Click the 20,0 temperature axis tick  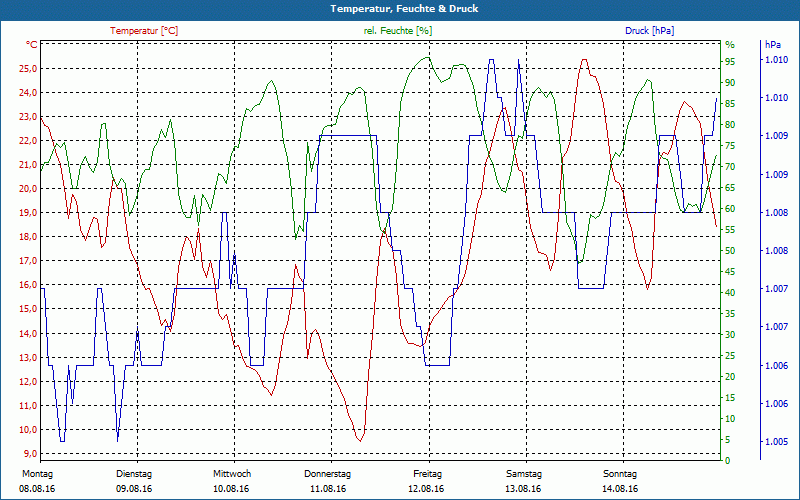click(28, 189)
